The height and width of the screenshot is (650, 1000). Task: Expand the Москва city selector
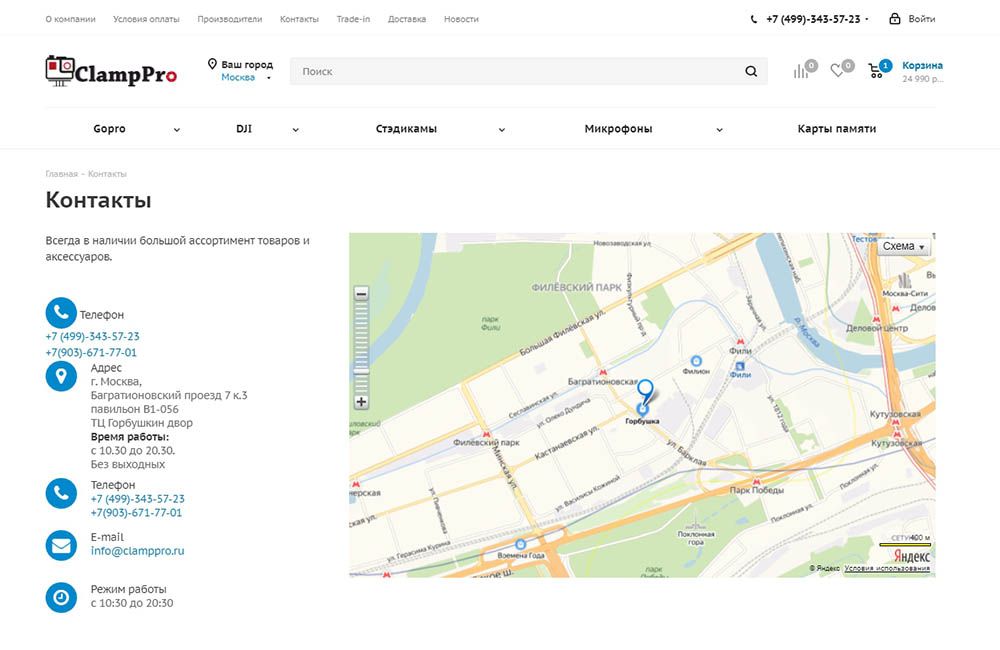tap(246, 78)
